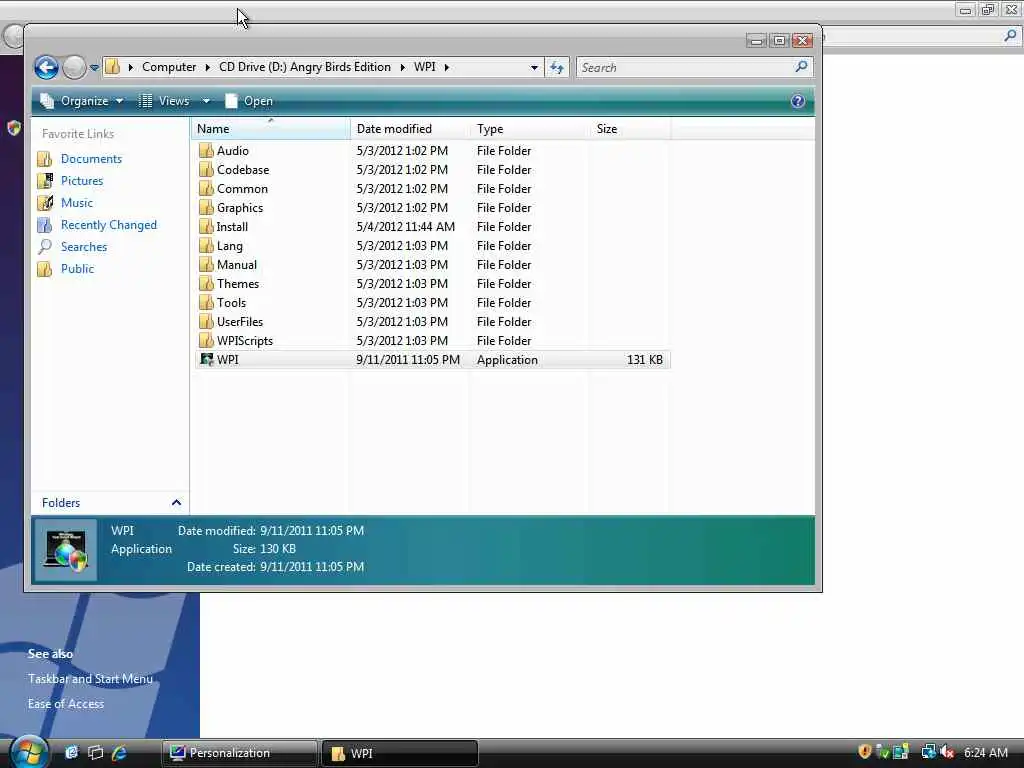
Task: Go back using the blue Back arrow
Action: pos(46,67)
